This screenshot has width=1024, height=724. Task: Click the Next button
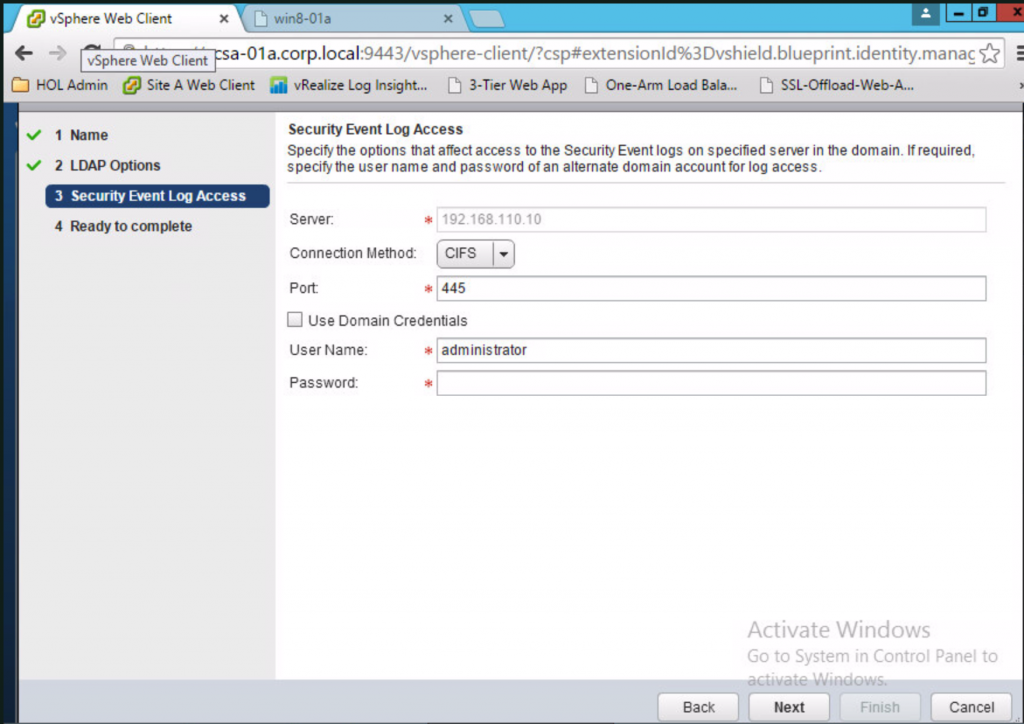tap(789, 706)
